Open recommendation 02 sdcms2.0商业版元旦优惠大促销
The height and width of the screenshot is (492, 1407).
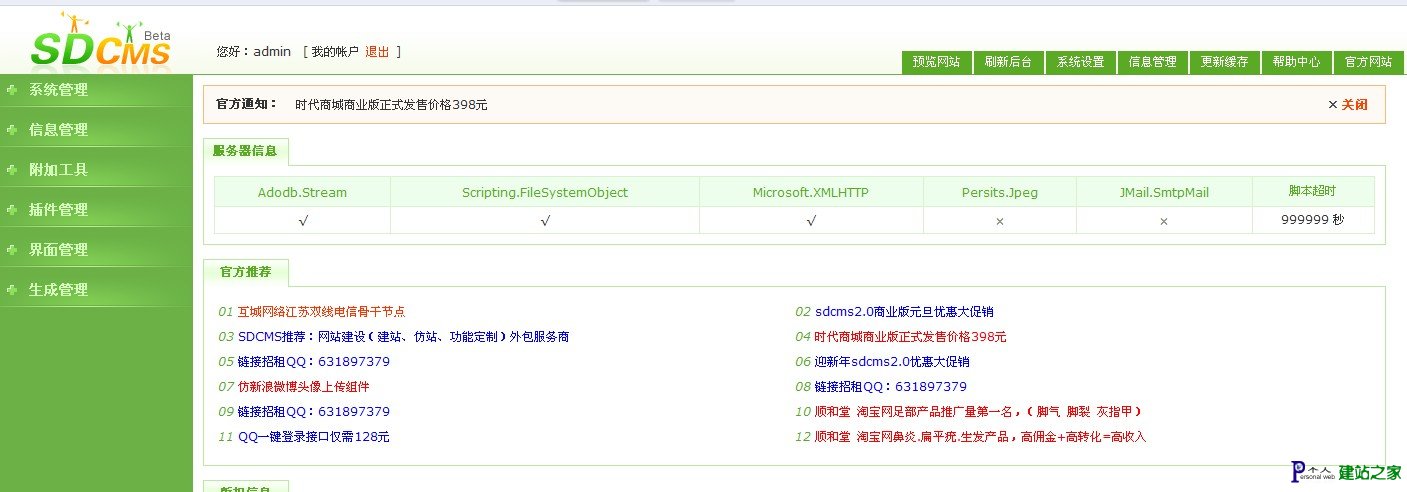(904, 312)
